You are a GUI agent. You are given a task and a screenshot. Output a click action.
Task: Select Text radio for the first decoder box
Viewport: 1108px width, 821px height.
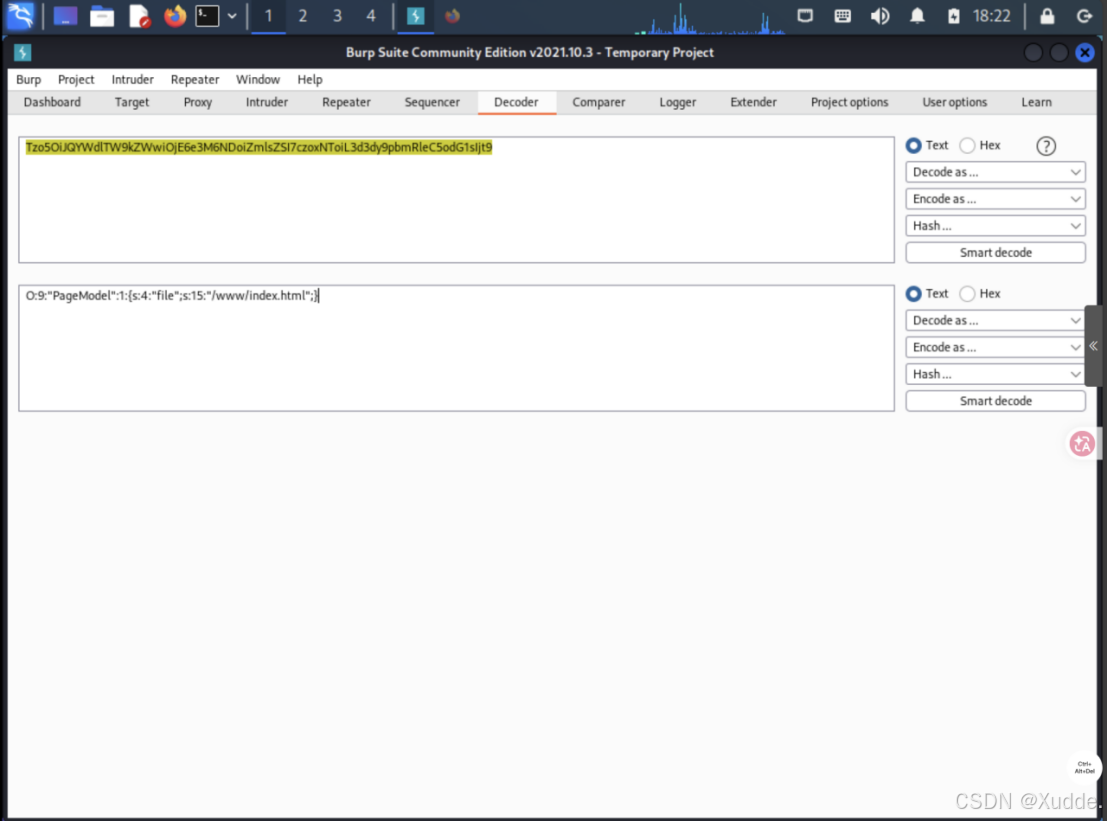[914, 145]
